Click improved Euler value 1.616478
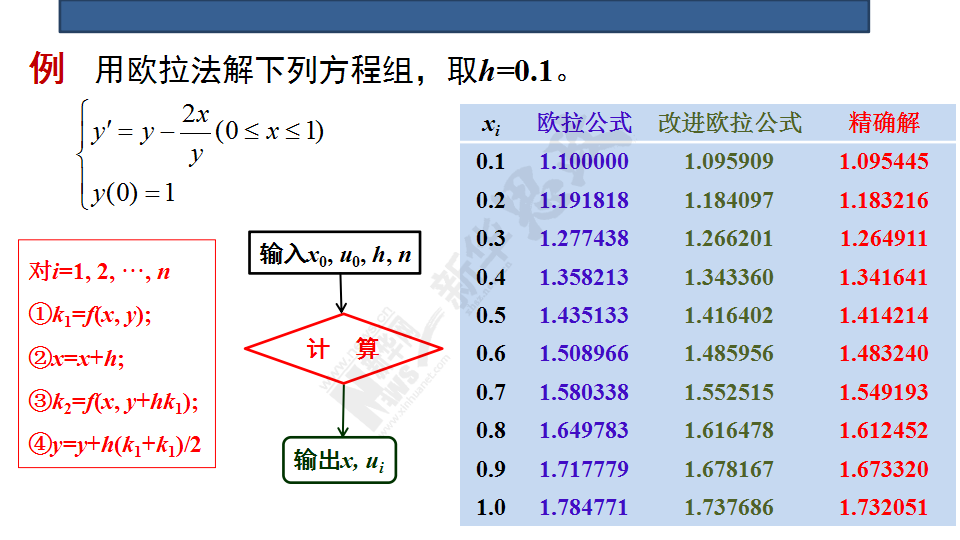 pyautogui.click(x=729, y=430)
